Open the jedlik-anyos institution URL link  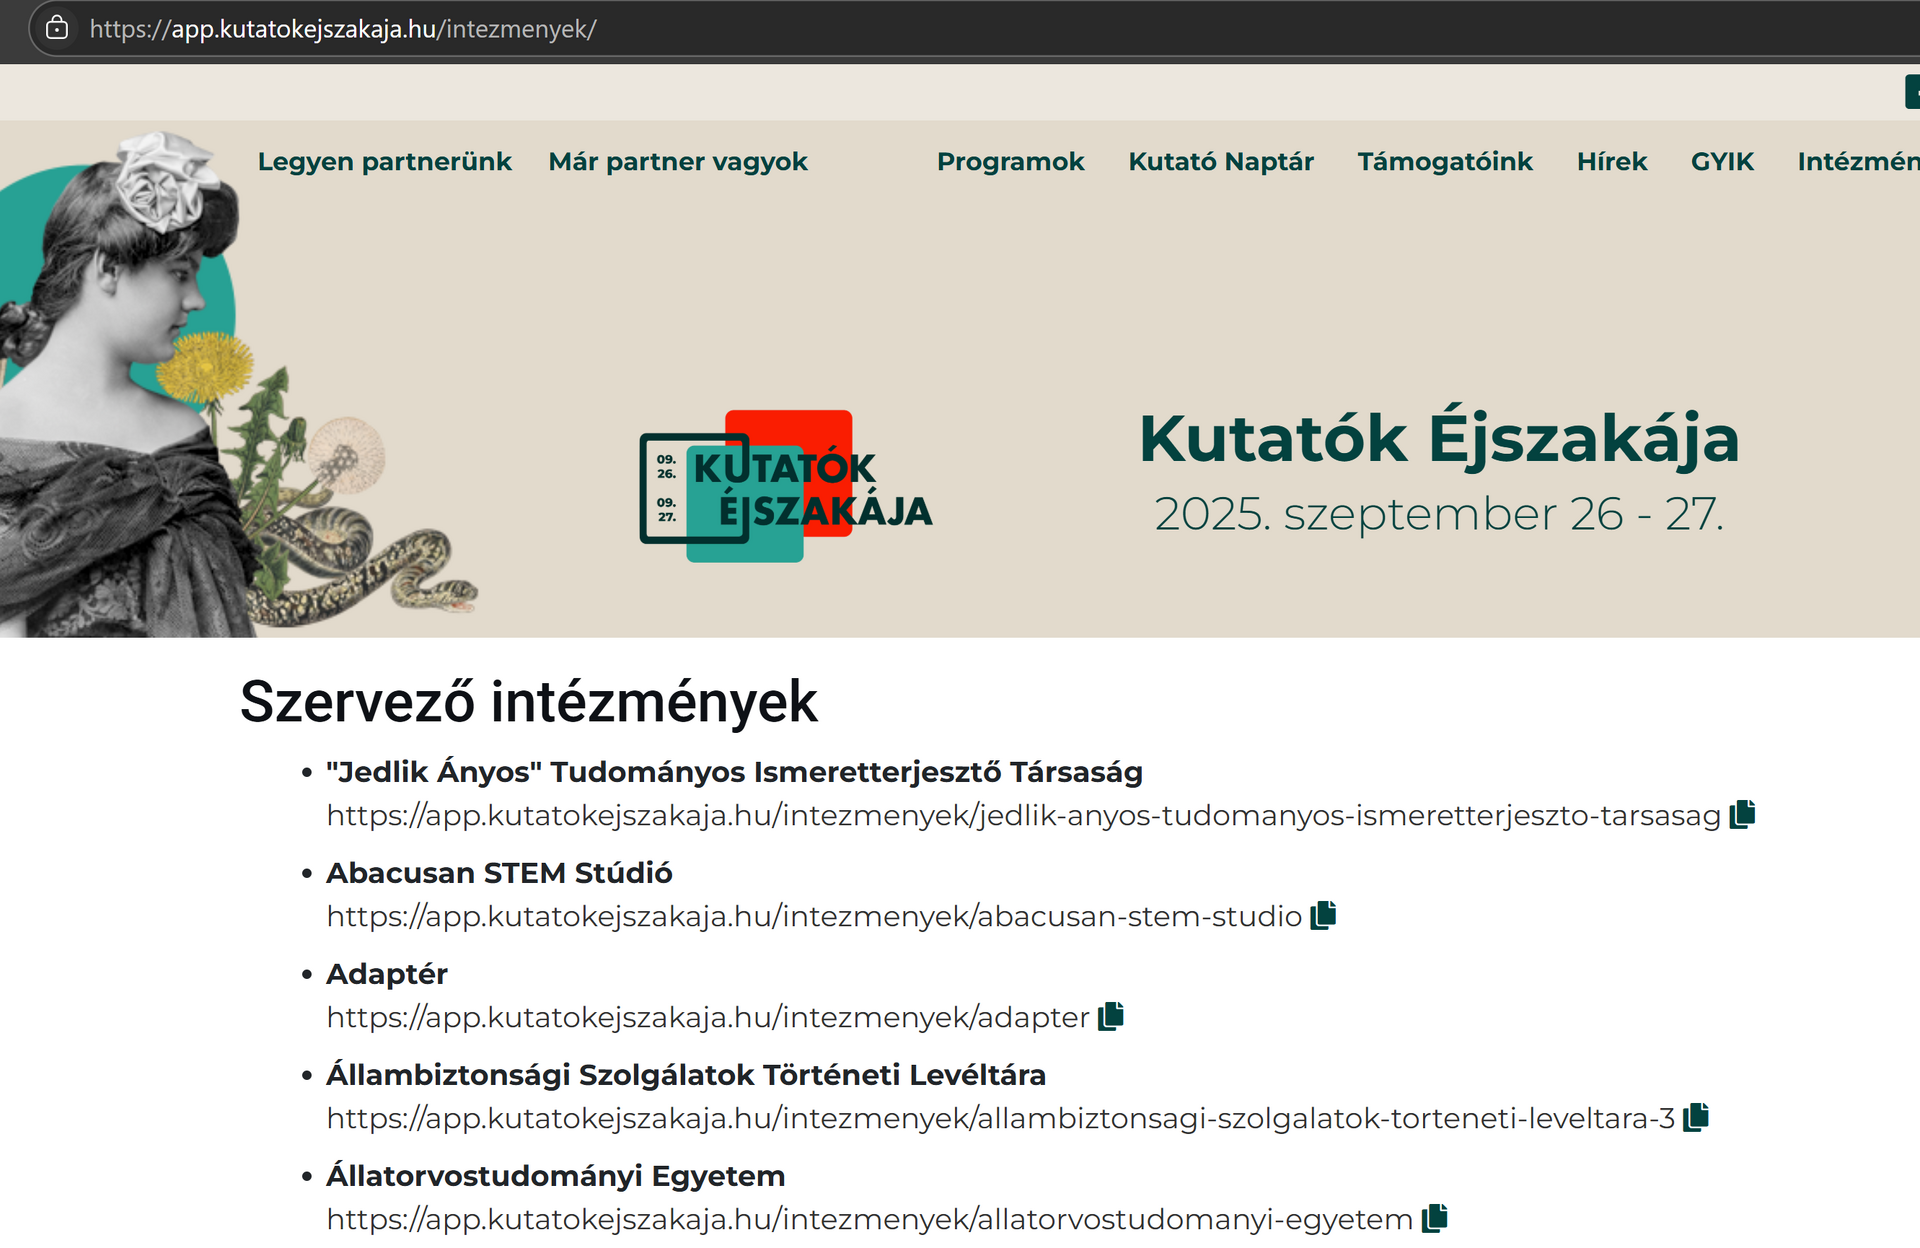coord(1022,816)
